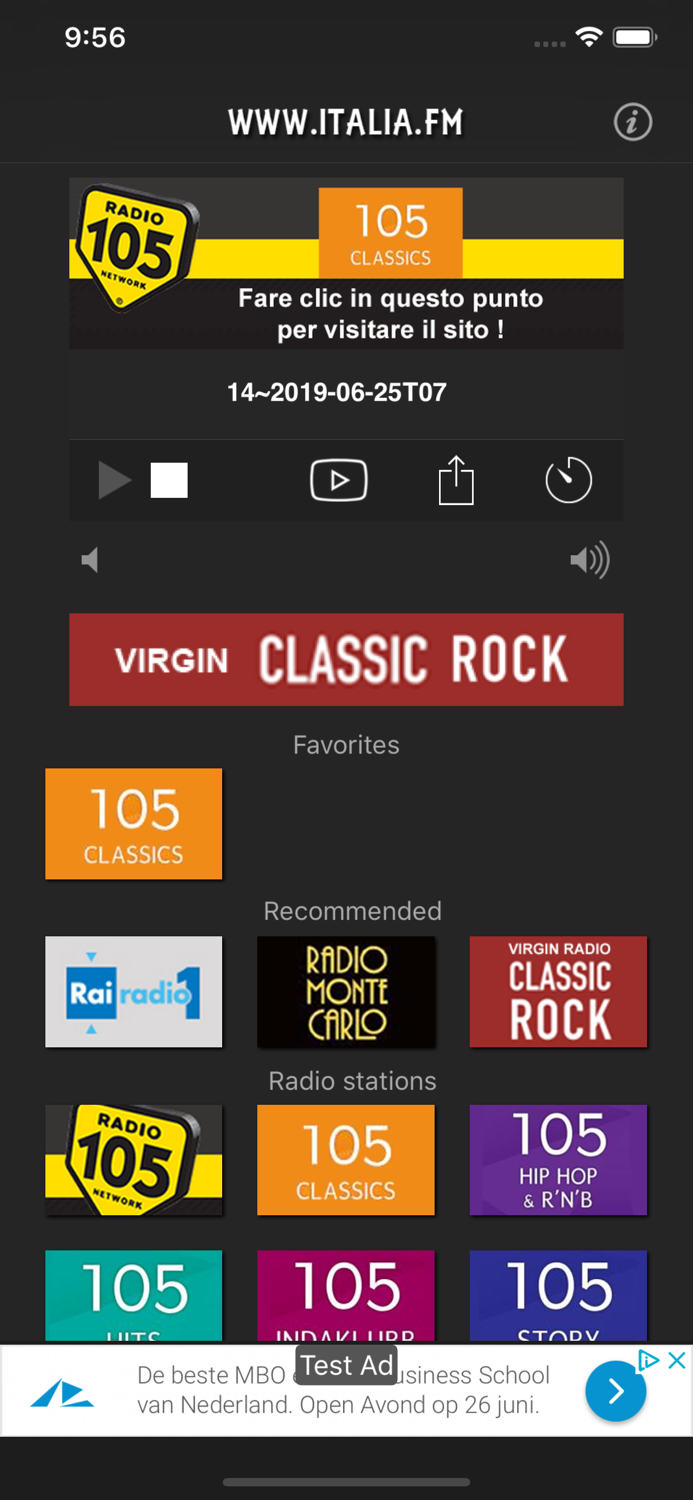693x1500 pixels.
Task: Stop the current radio stream
Action: 168,480
